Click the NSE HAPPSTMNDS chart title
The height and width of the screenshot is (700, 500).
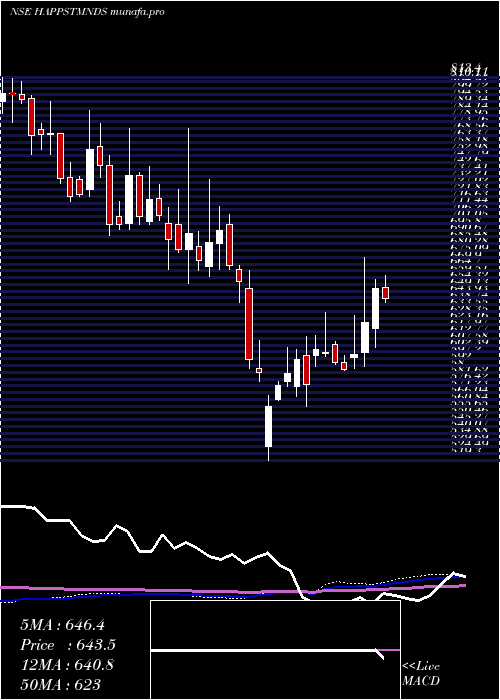tap(87, 12)
